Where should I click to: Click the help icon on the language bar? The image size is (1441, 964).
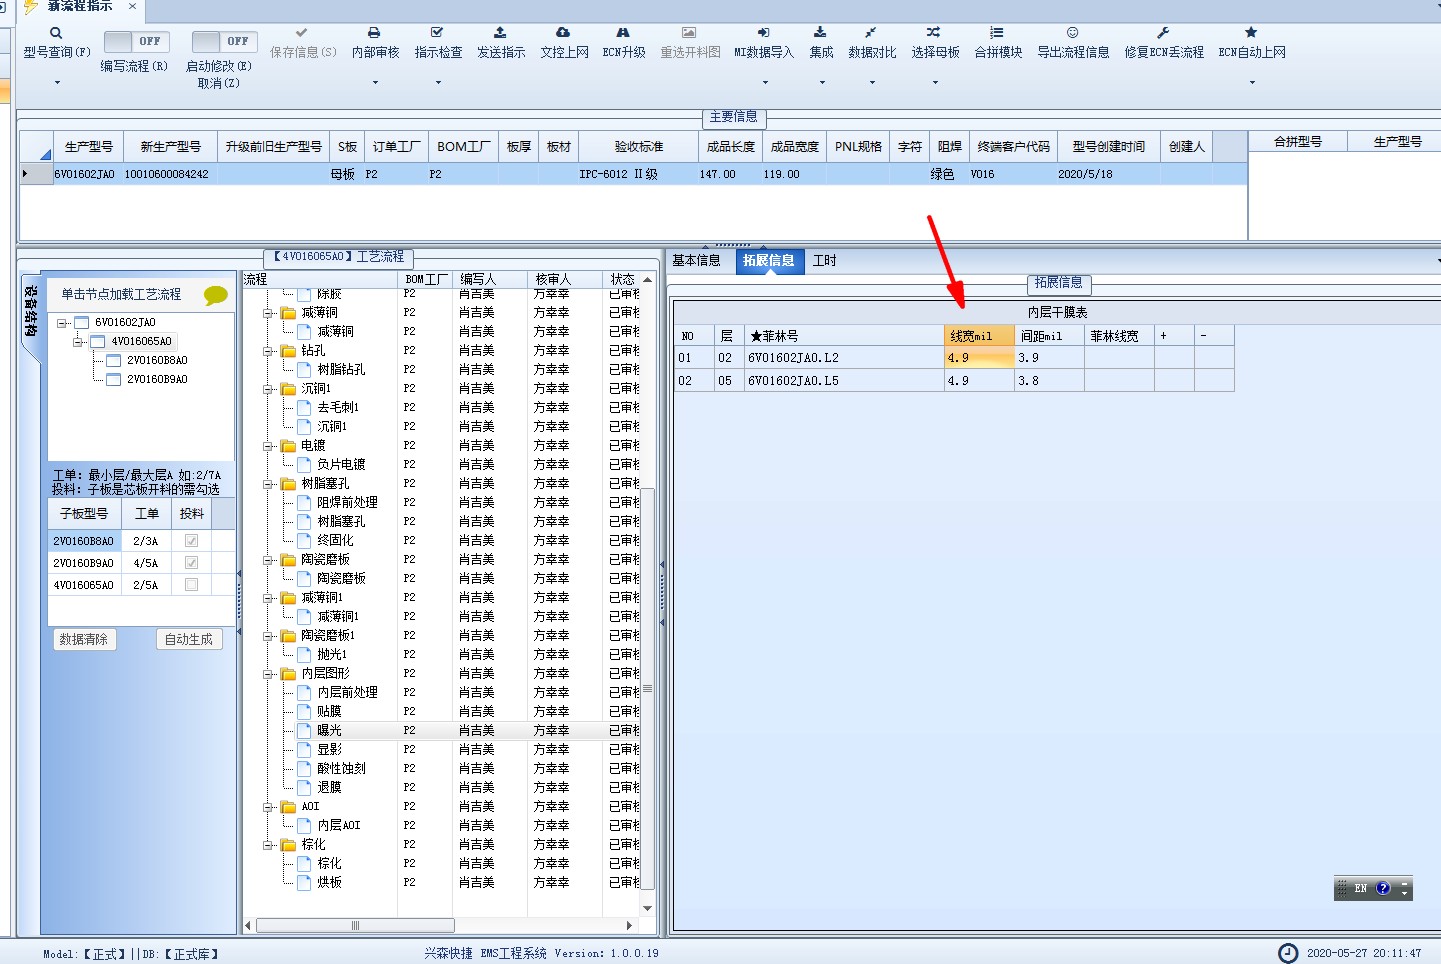tap(1383, 888)
